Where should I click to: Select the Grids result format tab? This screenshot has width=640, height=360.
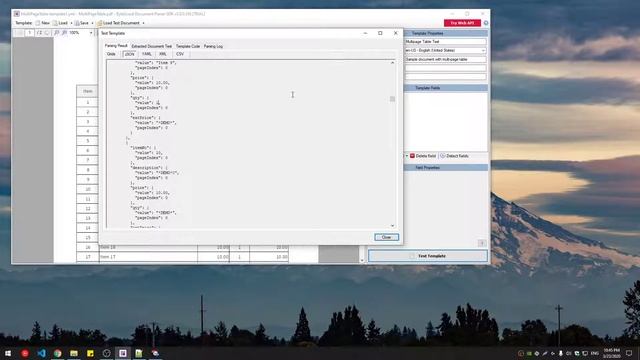pyautogui.click(x=111, y=54)
